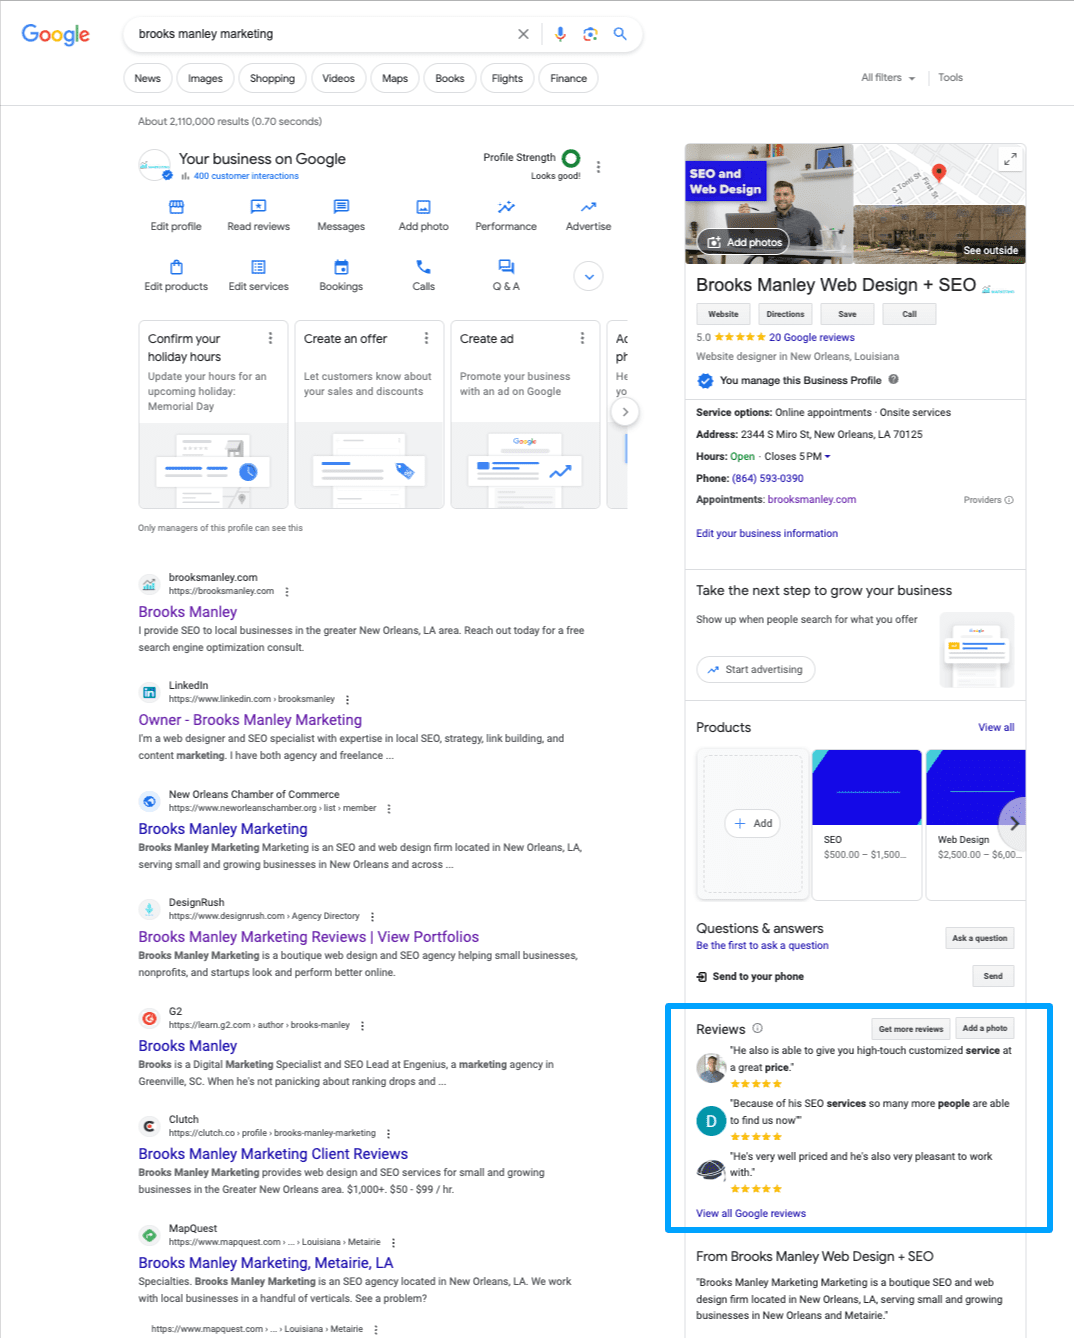Click the Add product card
Screen dimensions: 1074x1338
point(753,823)
